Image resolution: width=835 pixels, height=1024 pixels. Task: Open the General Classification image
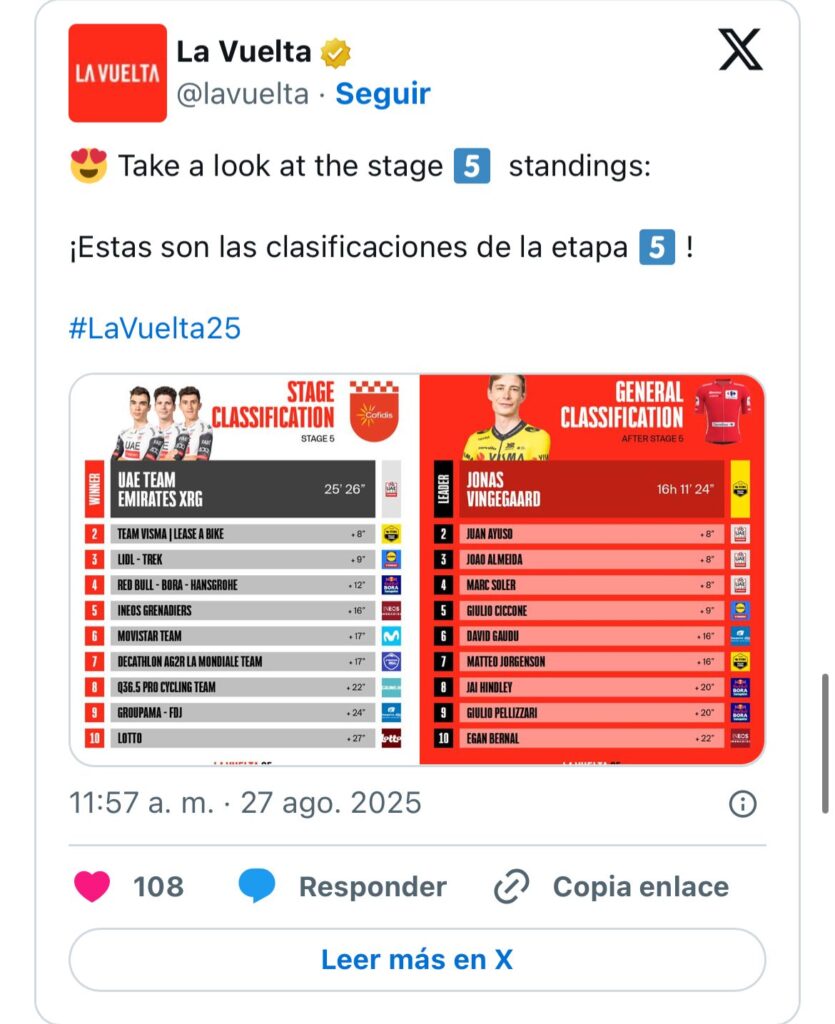coord(592,570)
